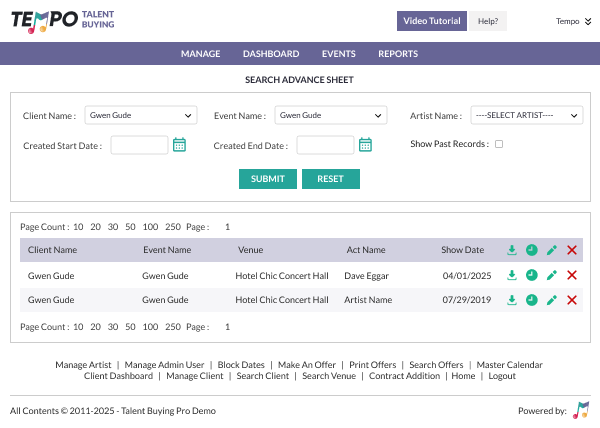The image size is (600, 428).
Task: Open the Master Calendar footer link
Action: pyautogui.click(x=510, y=365)
